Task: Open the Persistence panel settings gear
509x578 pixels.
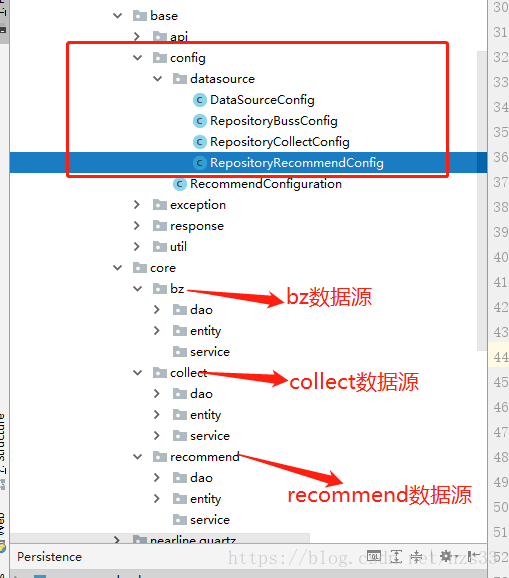Action: point(446,556)
